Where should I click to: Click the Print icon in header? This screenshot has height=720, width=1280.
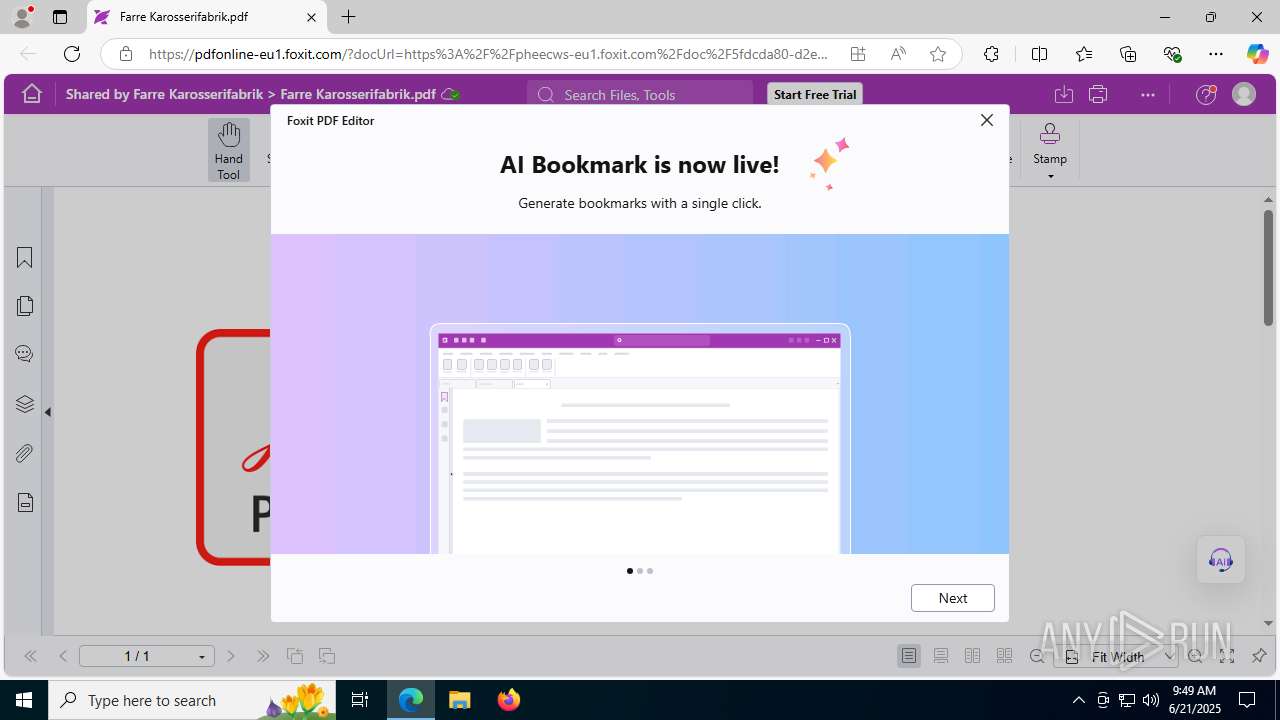click(x=1098, y=94)
